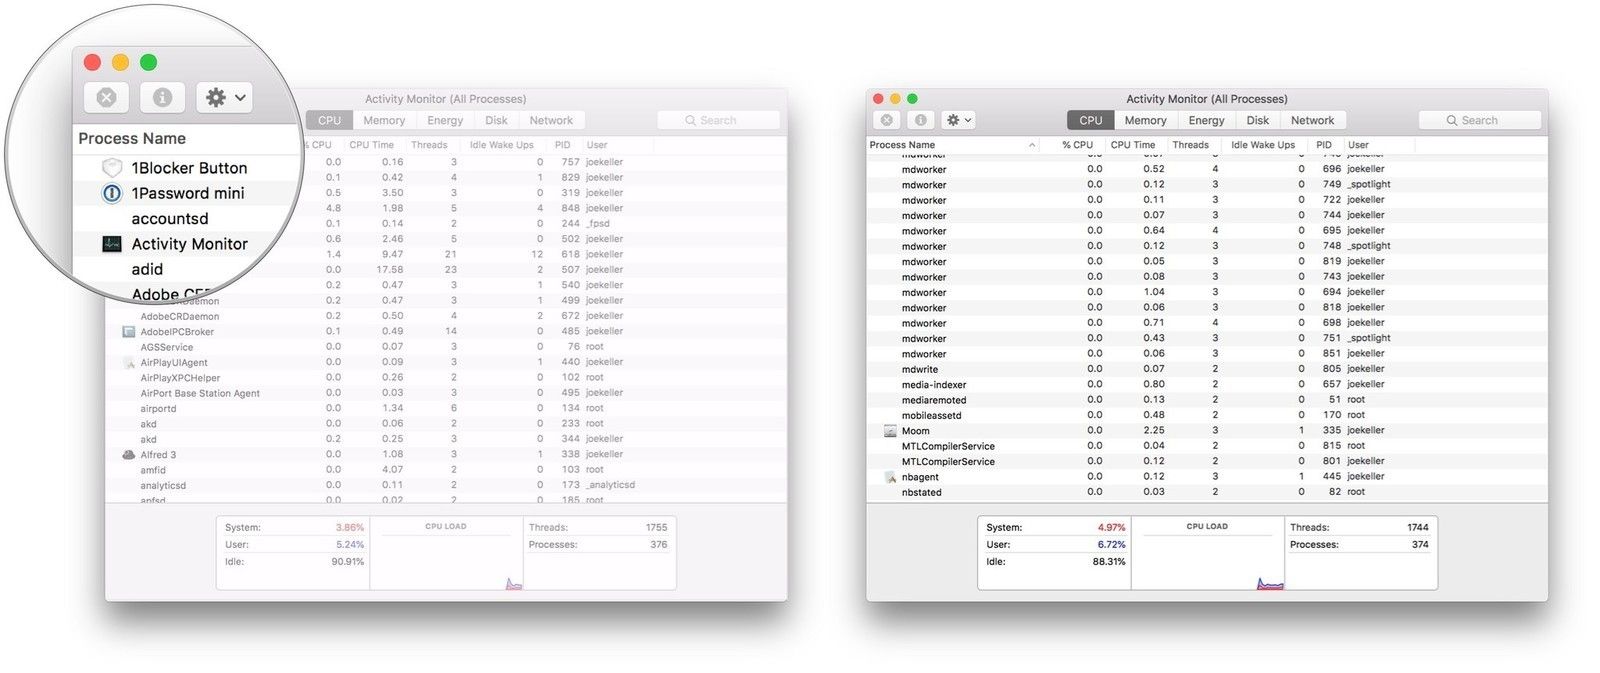This screenshot has height=673, width=1600.
Task: Select mdworker row with PID 694
Action: coord(1207,292)
